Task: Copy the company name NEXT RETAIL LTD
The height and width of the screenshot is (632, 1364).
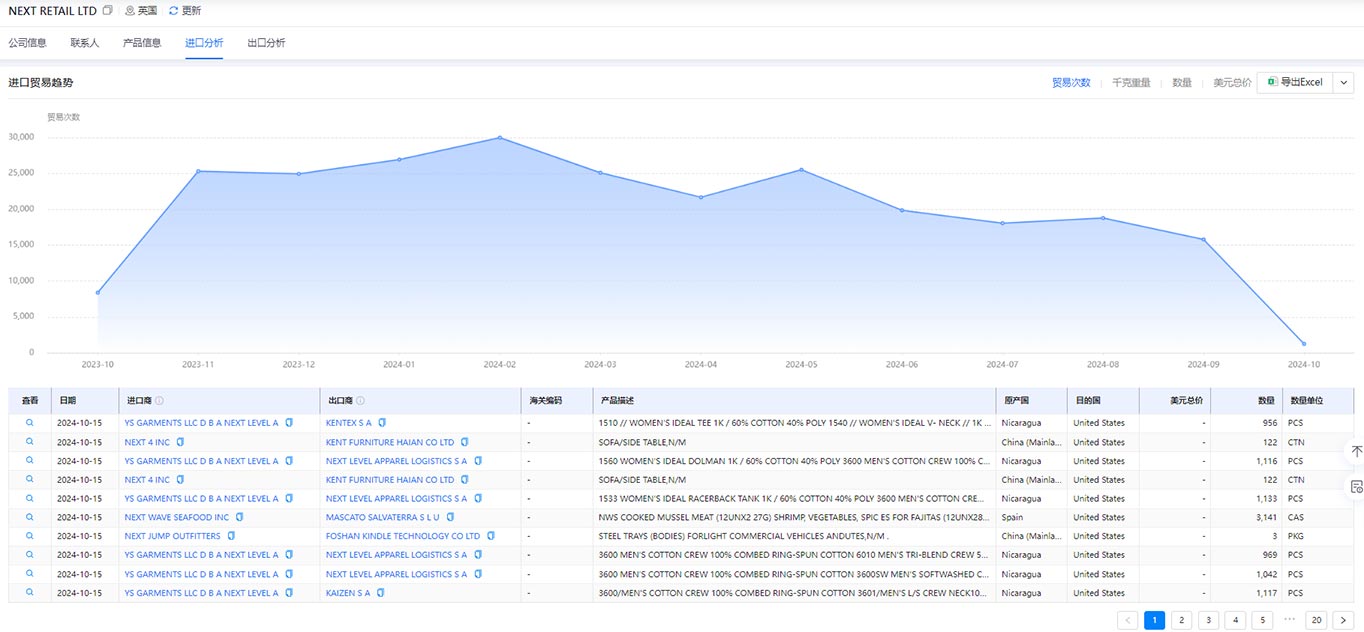Action: point(108,10)
